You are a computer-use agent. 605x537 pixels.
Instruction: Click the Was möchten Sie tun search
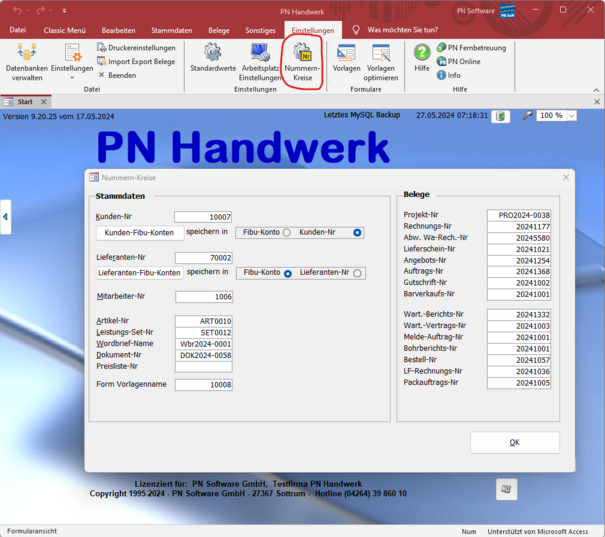coord(402,30)
